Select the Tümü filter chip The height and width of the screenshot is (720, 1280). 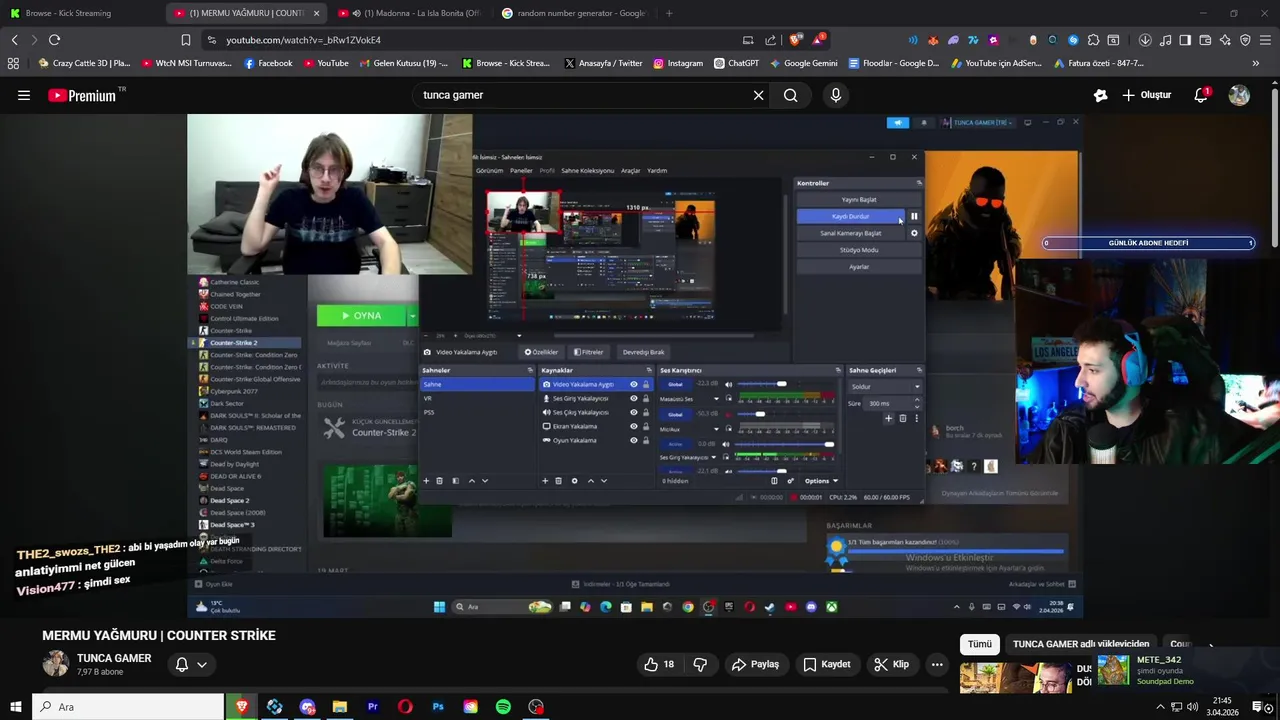[x=980, y=644]
